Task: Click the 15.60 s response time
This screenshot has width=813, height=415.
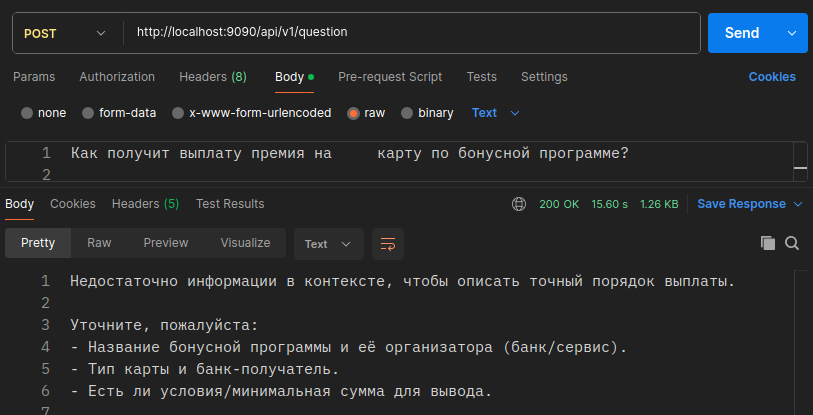Action: point(610,204)
